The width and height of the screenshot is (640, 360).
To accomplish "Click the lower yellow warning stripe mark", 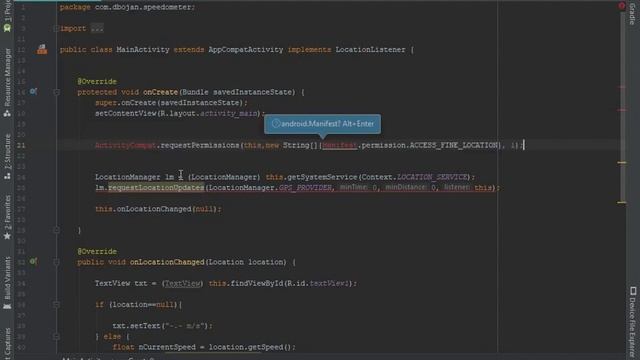I will 622,202.
